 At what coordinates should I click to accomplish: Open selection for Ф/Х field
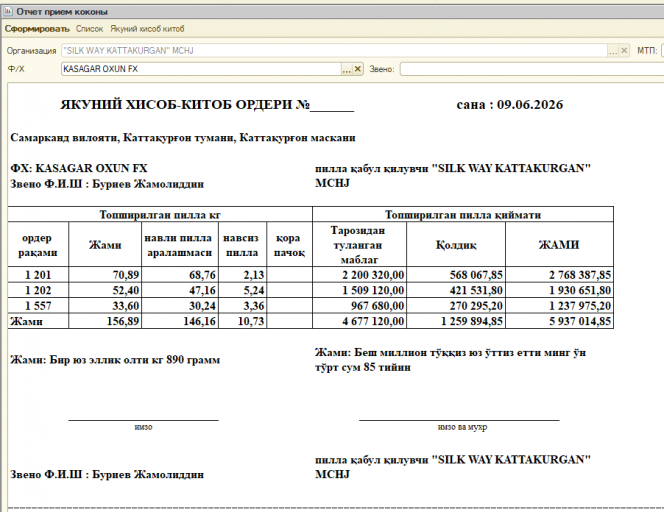[x=346, y=69]
